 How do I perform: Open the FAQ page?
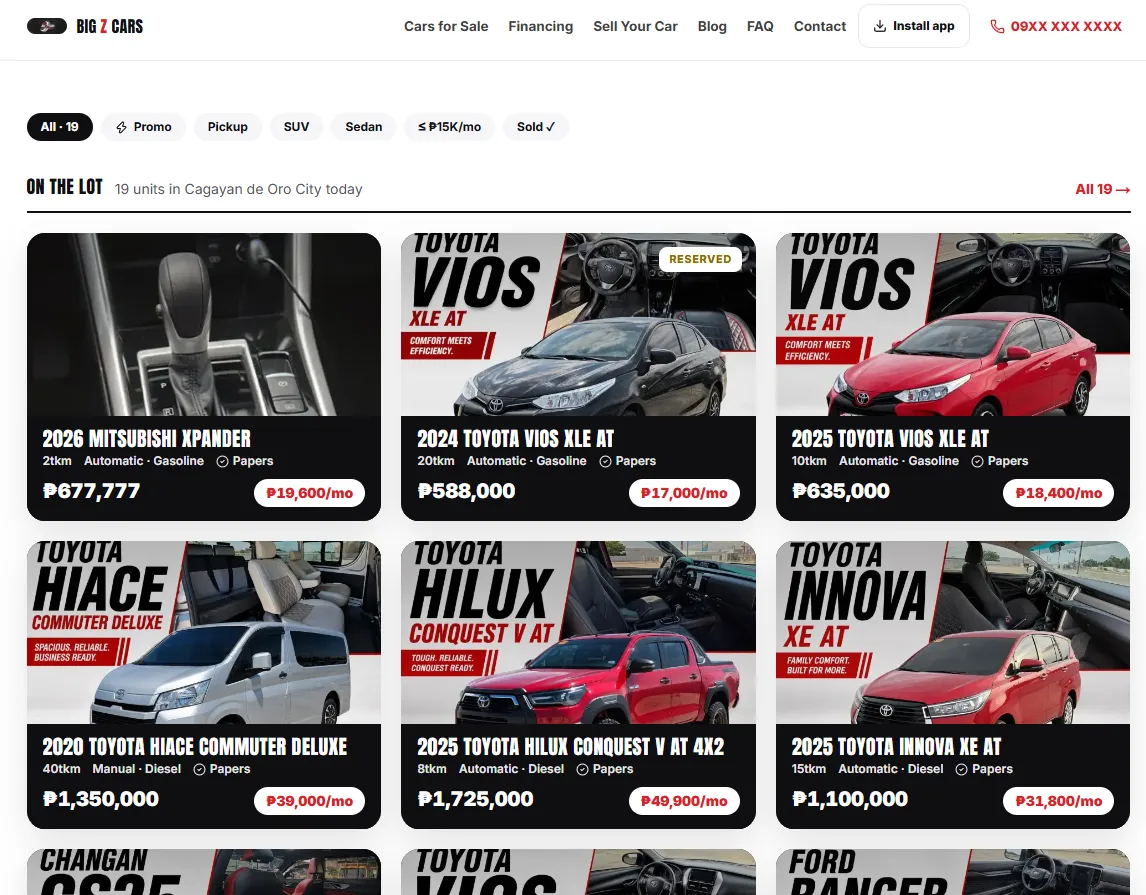point(760,26)
